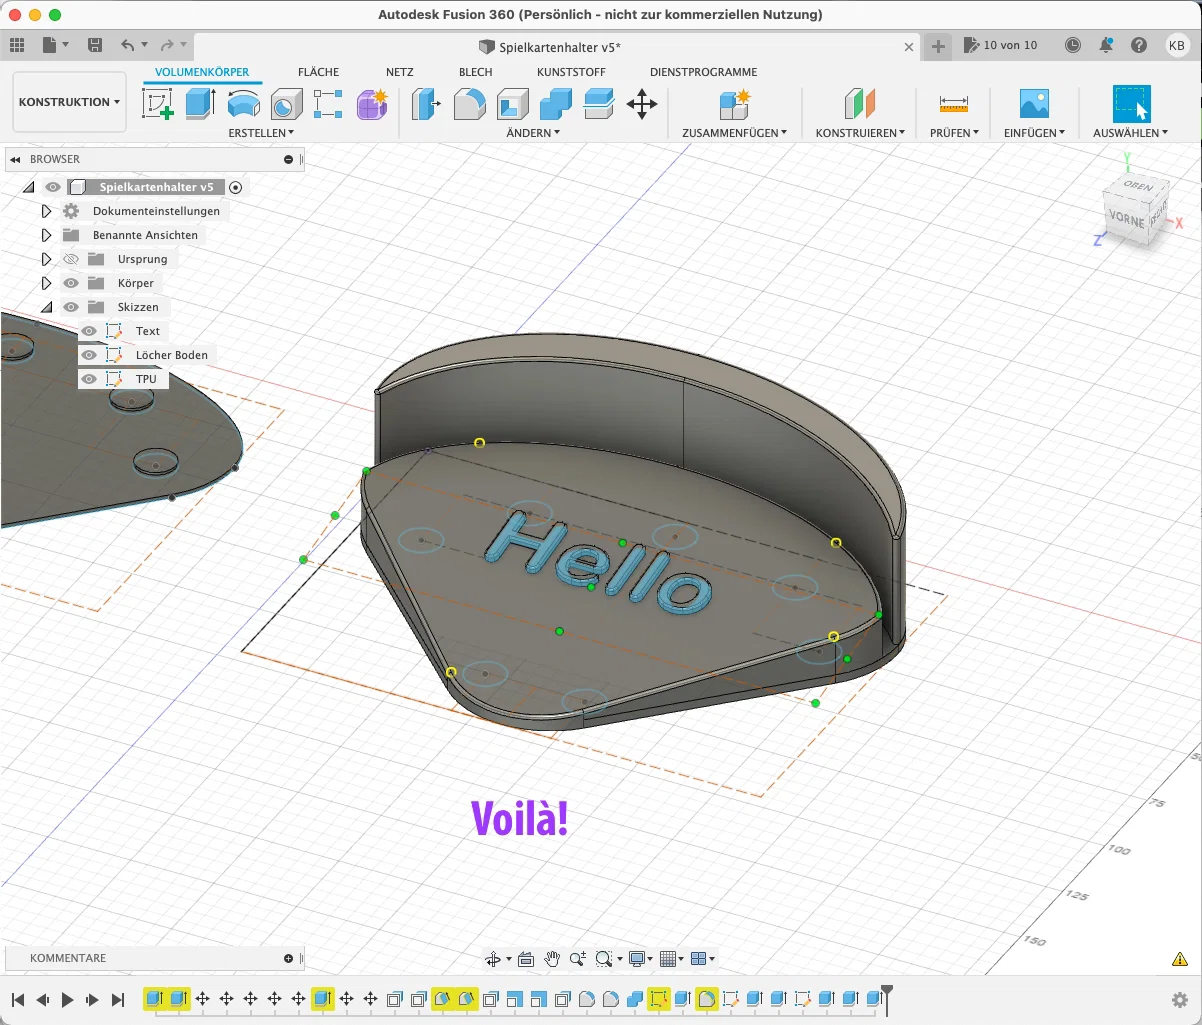Hide the Löcher Boden sketch
This screenshot has height=1025, width=1202.
[x=89, y=355]
